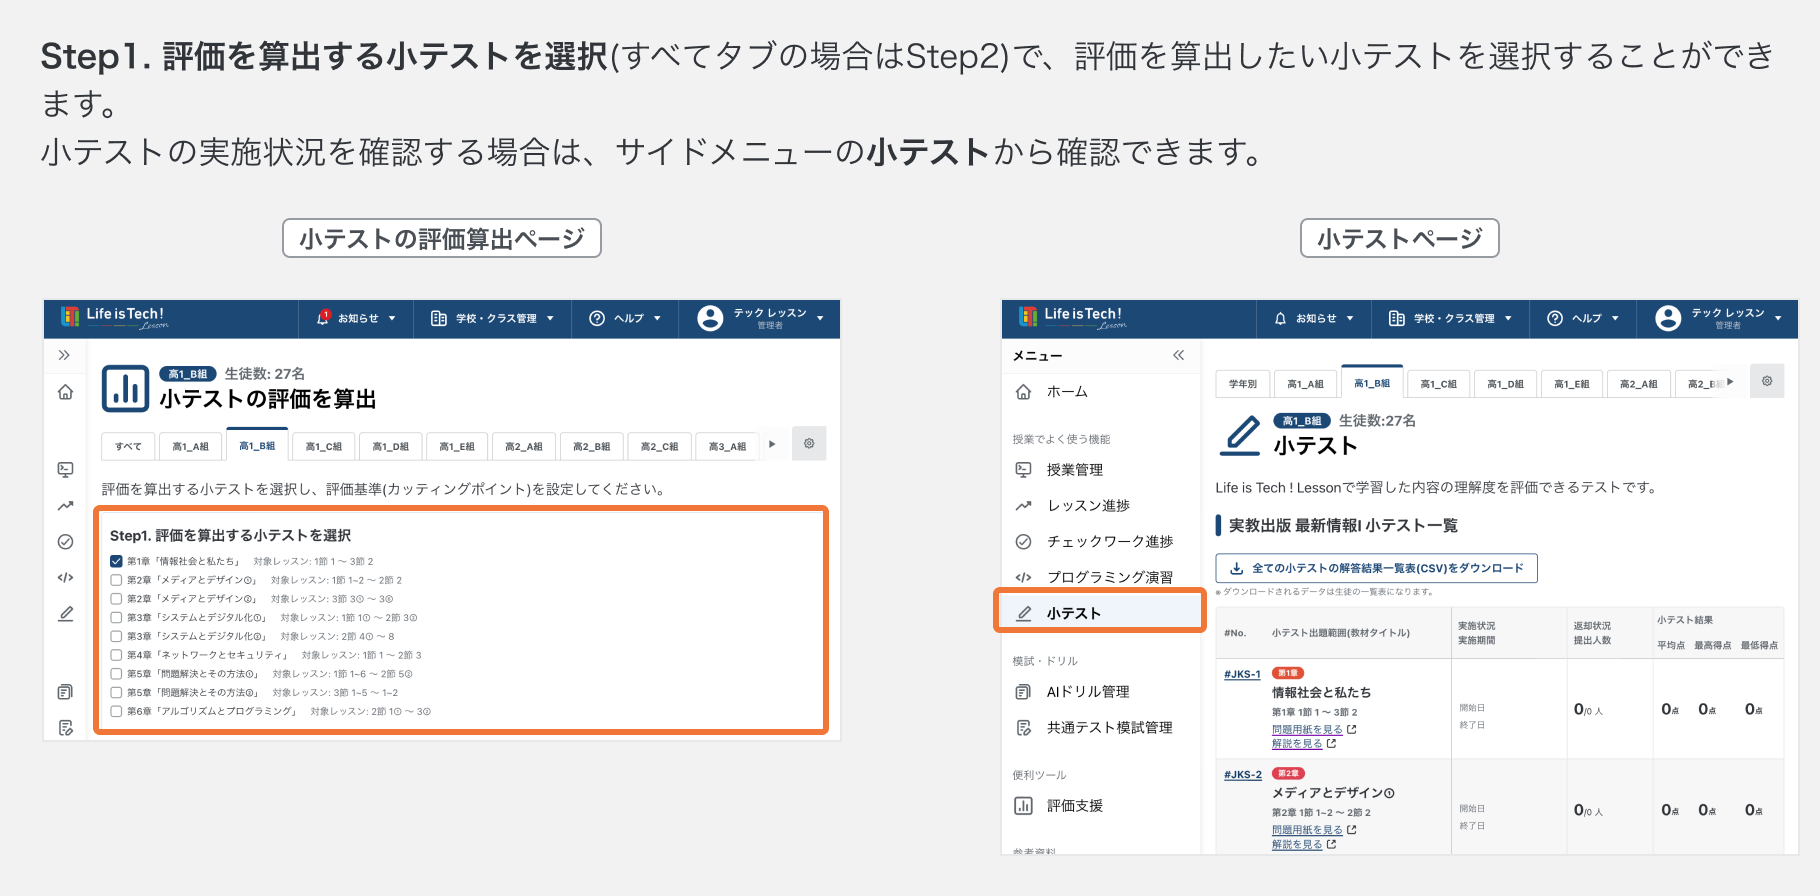Open テック レッスン user menu on the evaluation page
Screen dimensions: 1820x896
click(760, 318)
